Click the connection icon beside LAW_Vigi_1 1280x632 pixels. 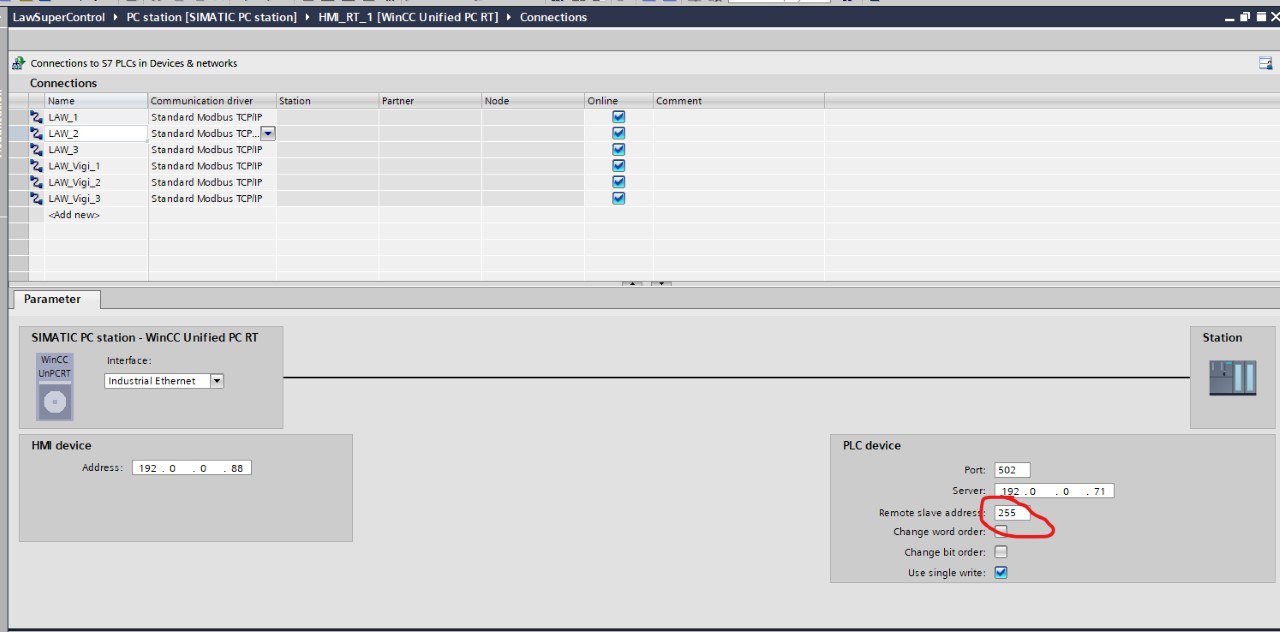[36, 166]
